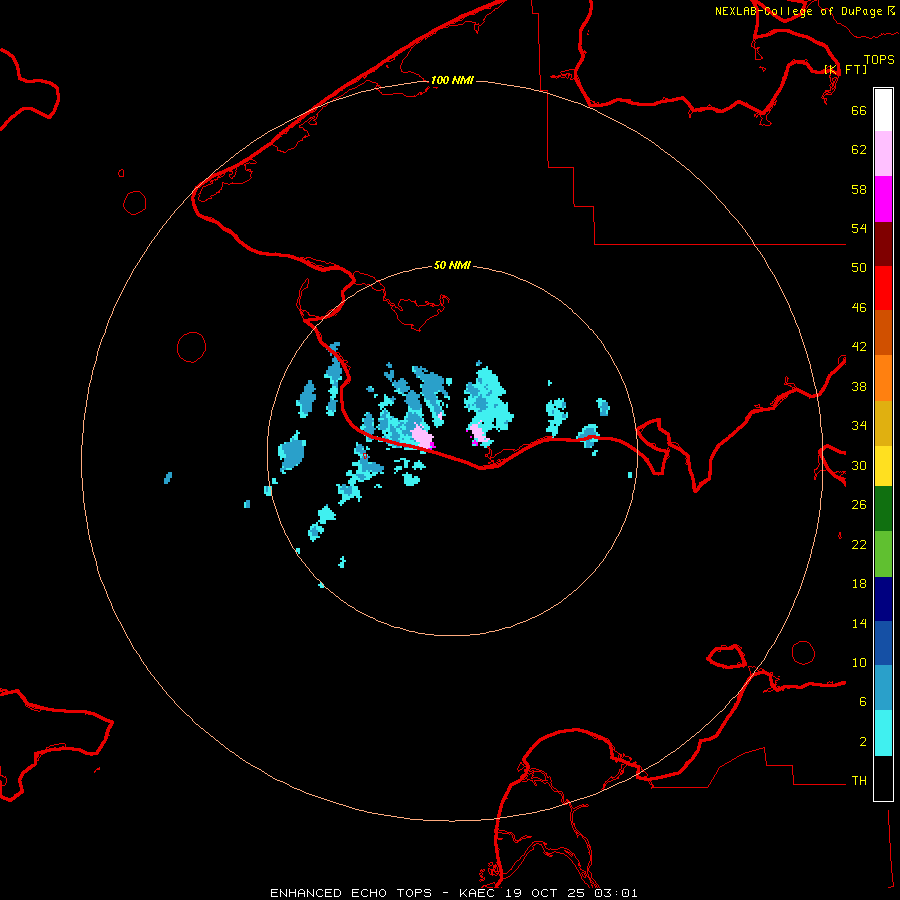Click the '10' legend value
900x900 pixels.
point(859,663)
